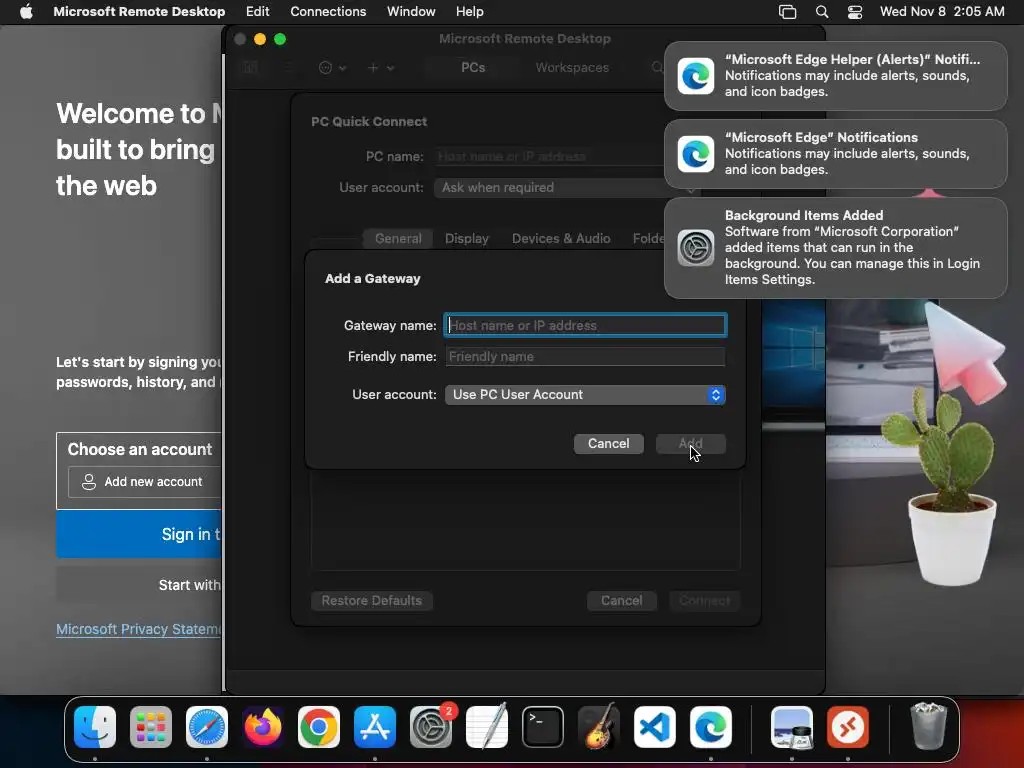The image size is (1024, 768).
Task: Click the blue Sign in button in Edge
Action: [139, 534]
